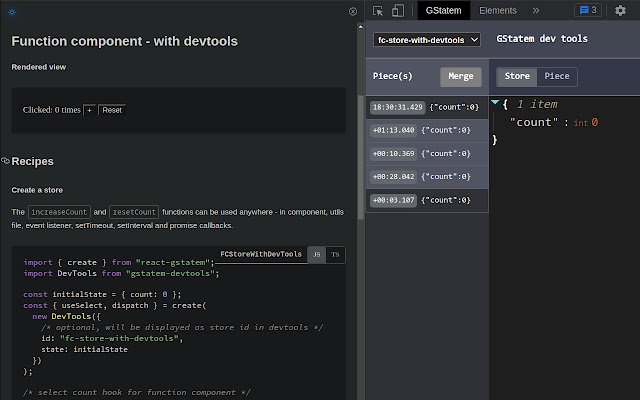This screenshot has height=400, width=640.
Task: Select the Piece view toggle
Action: tap(557, 76)
